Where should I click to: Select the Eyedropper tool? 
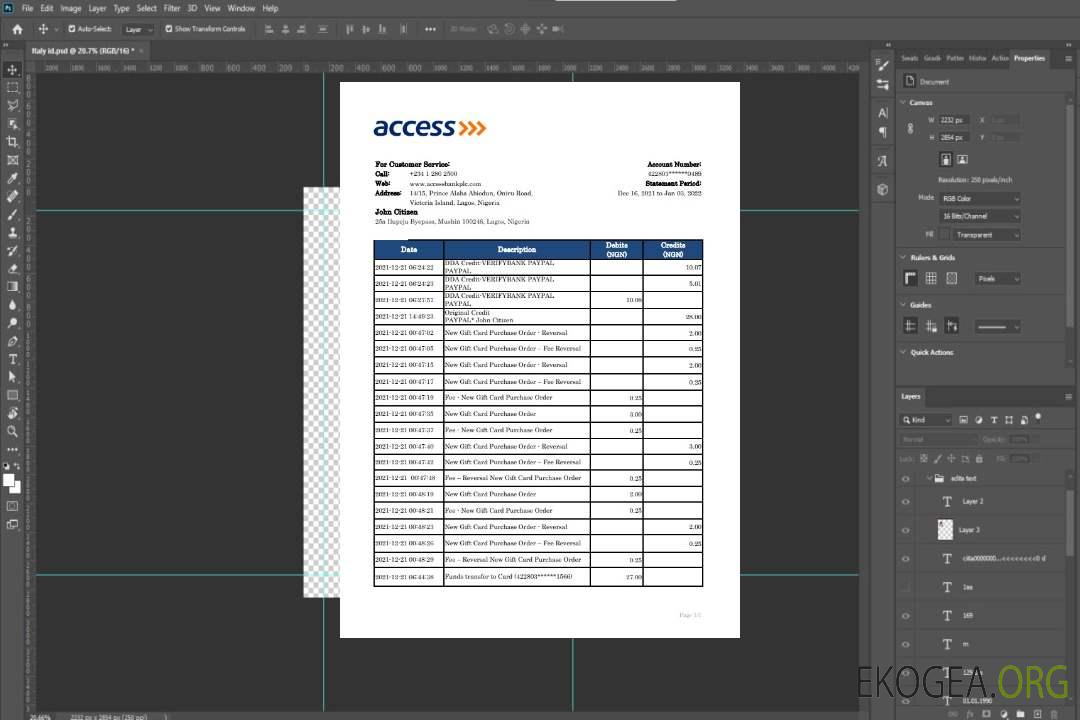[13, 178]
